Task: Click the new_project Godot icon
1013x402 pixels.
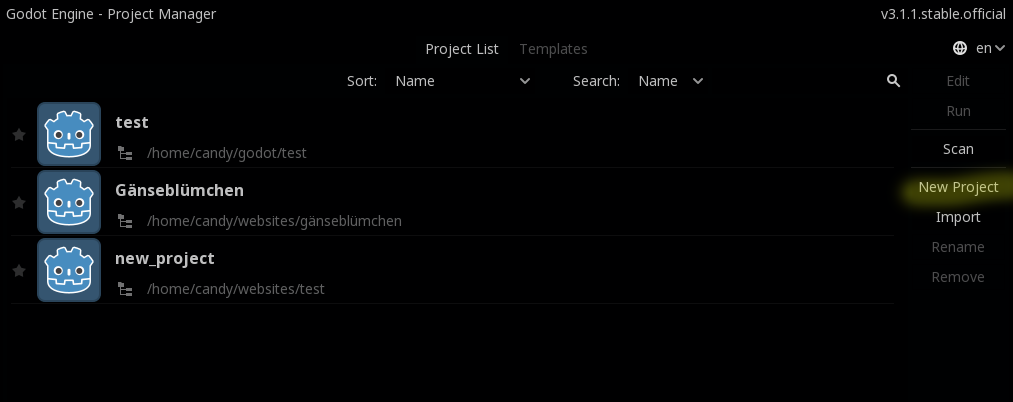Action: click(x=69, y=270)
